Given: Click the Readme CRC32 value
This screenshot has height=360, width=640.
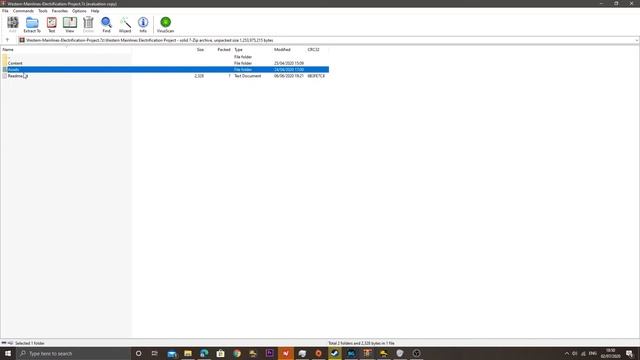Looking at the screenshot, I should pos(316,76).
